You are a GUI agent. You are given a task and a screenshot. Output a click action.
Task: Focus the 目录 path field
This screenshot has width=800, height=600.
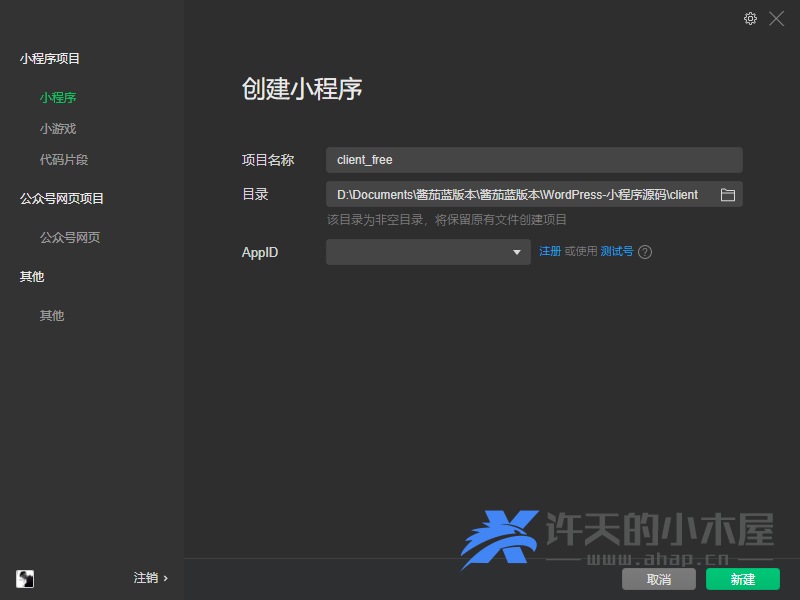click(x=534, y=194)
